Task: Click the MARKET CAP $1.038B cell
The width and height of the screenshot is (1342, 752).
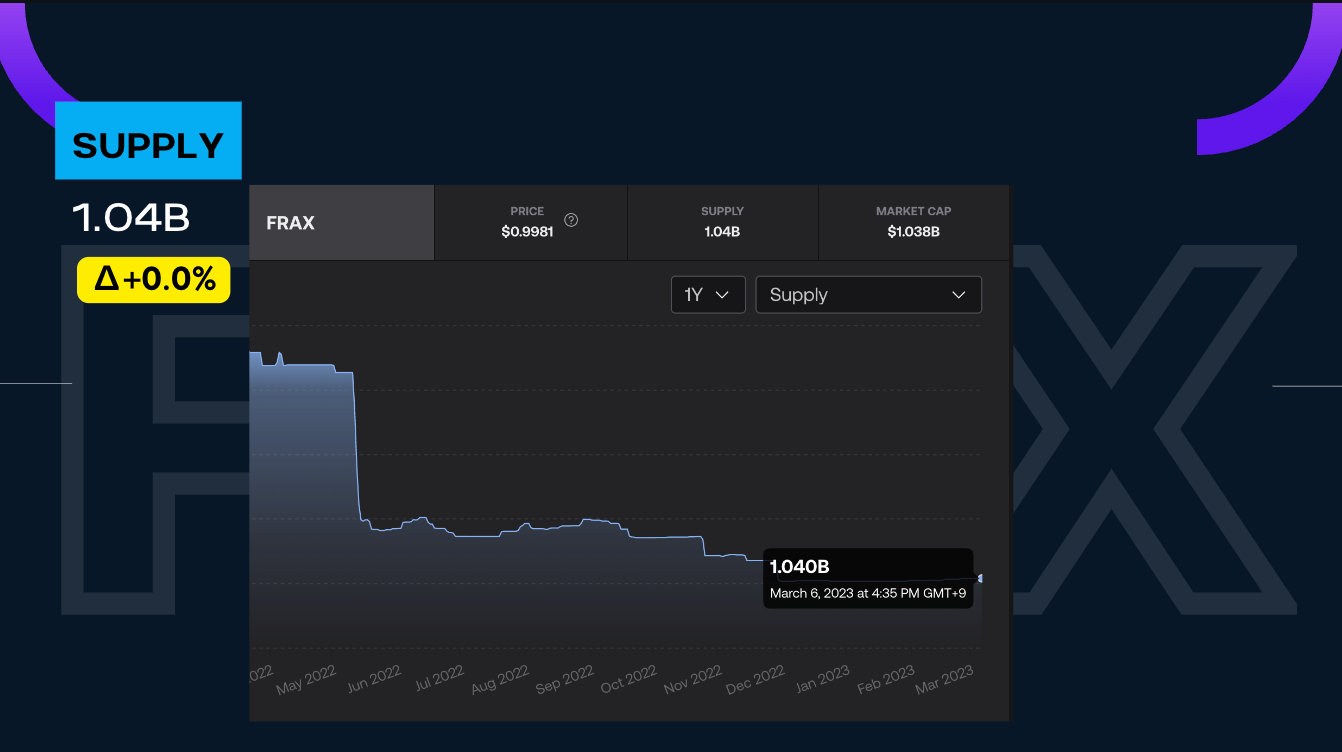Action: pyautogui.click(x=914, y=223)
